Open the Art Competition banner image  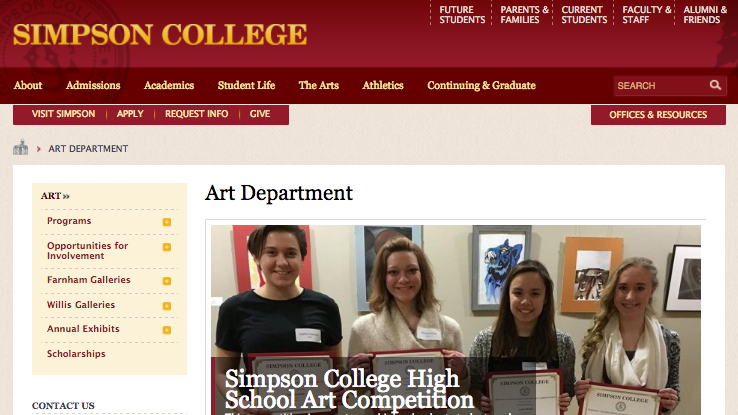pos(456,320)
